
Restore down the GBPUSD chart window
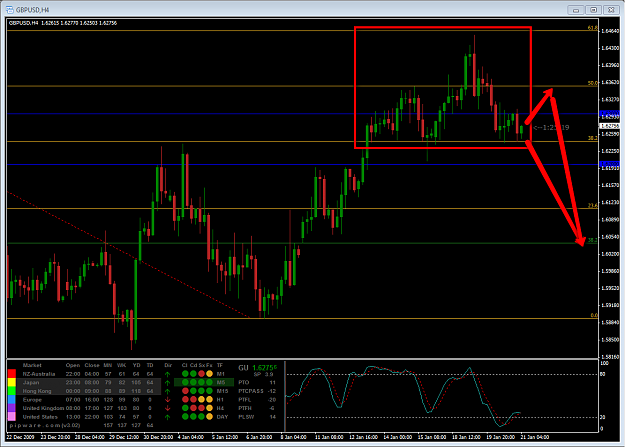[594, 10]
